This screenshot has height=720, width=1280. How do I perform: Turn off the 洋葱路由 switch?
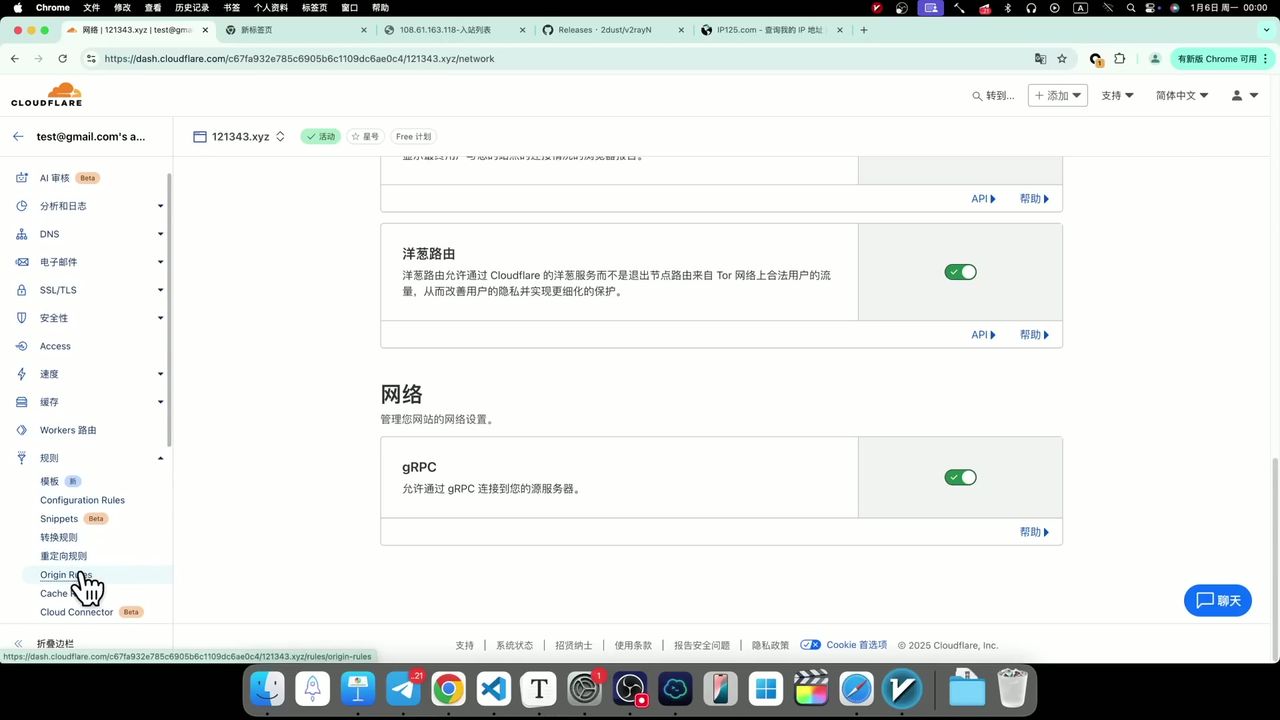[960, 271]
